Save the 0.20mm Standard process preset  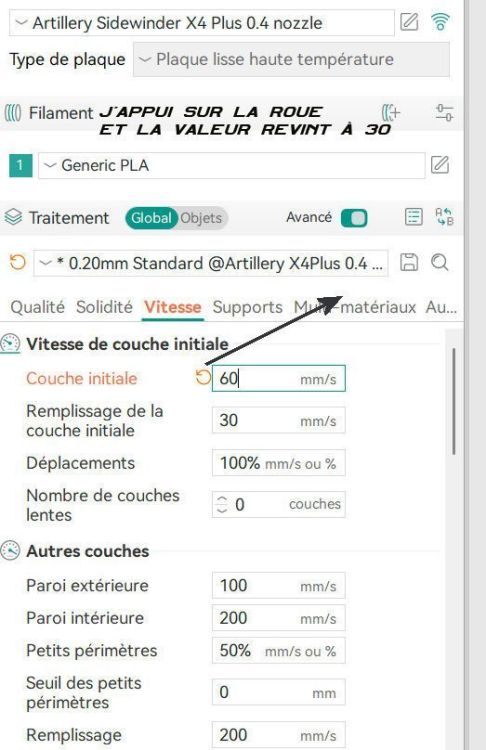click(x=409, y=263)
